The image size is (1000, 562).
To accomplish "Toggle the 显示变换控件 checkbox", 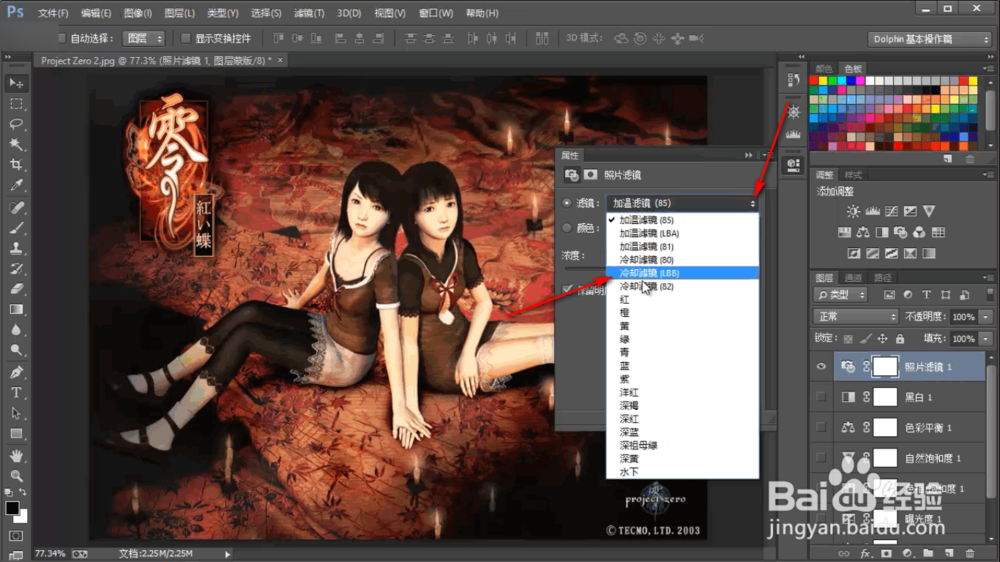I will 186,38.
